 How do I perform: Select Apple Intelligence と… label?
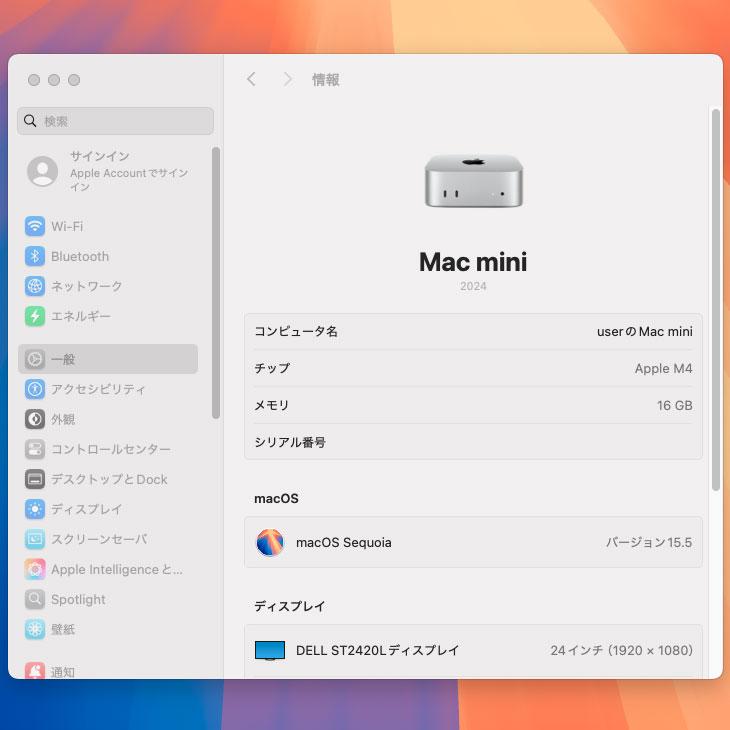coord(117,569)
